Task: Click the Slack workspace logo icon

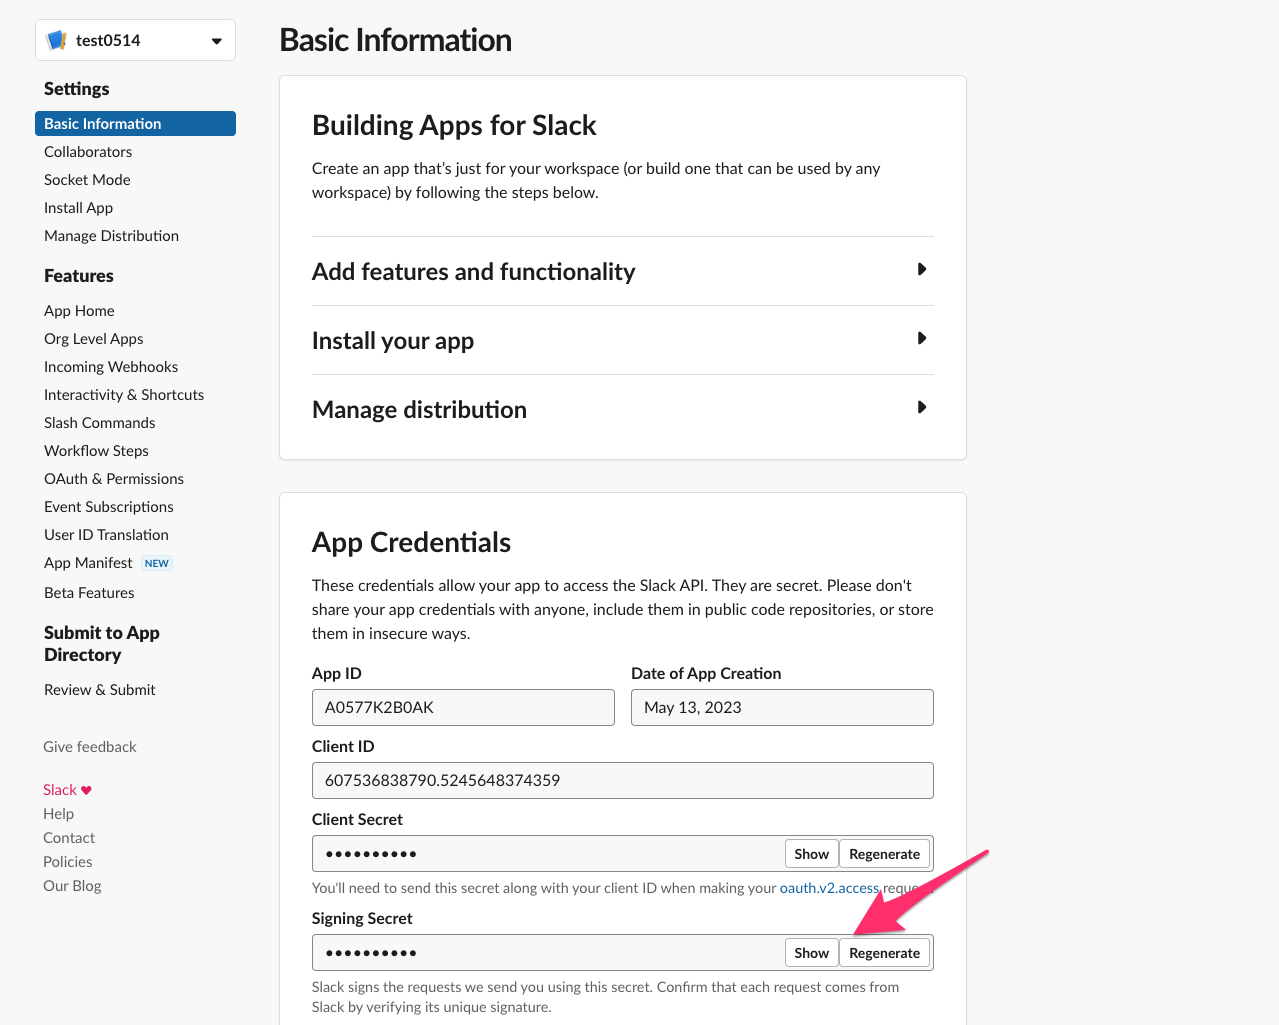Action: tap(57, 39)
